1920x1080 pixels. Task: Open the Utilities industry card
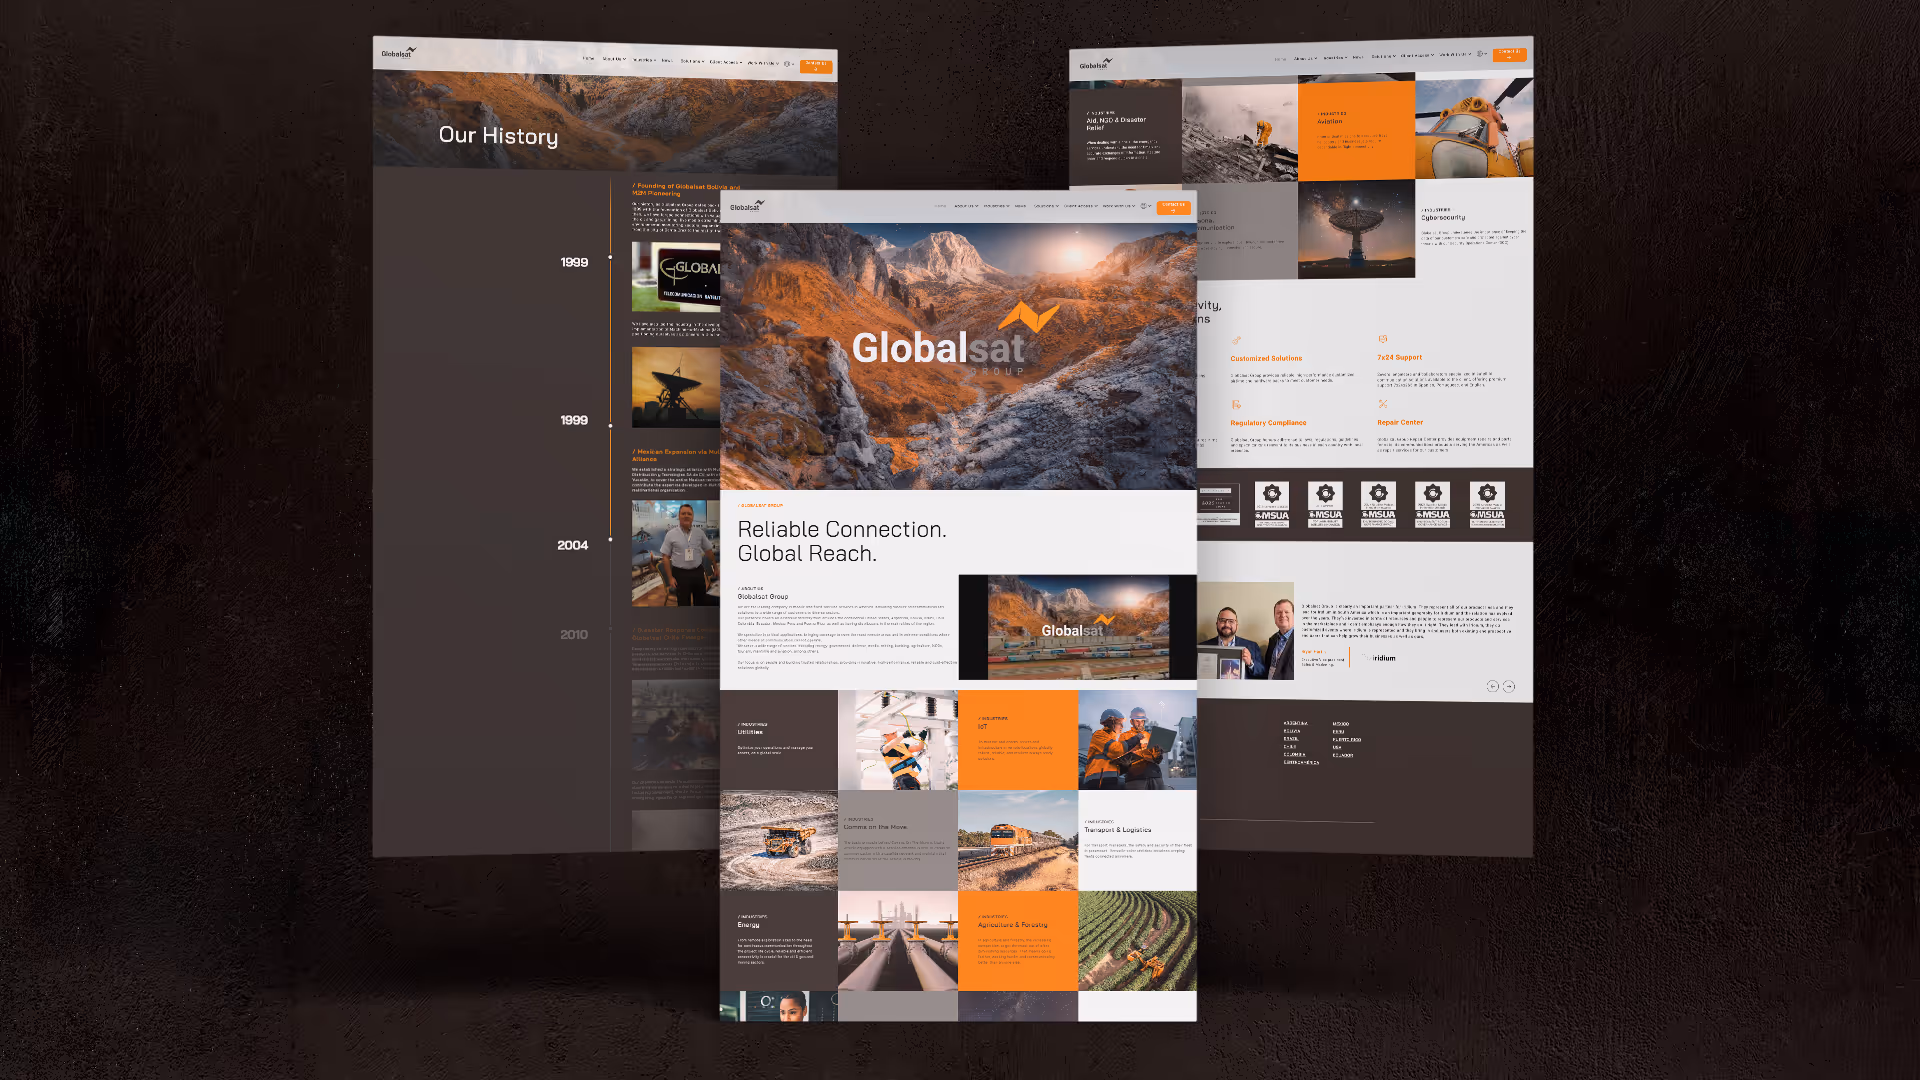[779, 740]
